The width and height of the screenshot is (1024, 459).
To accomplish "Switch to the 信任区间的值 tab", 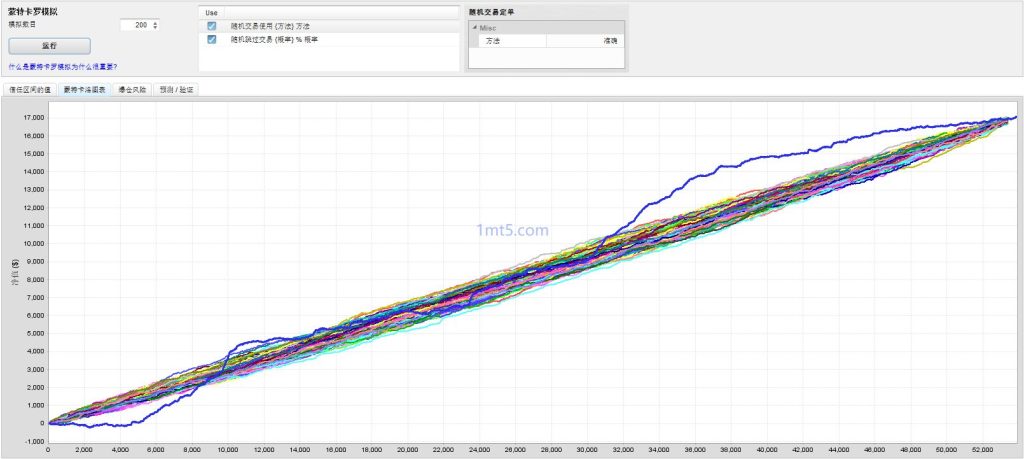I will coord(29,89).
